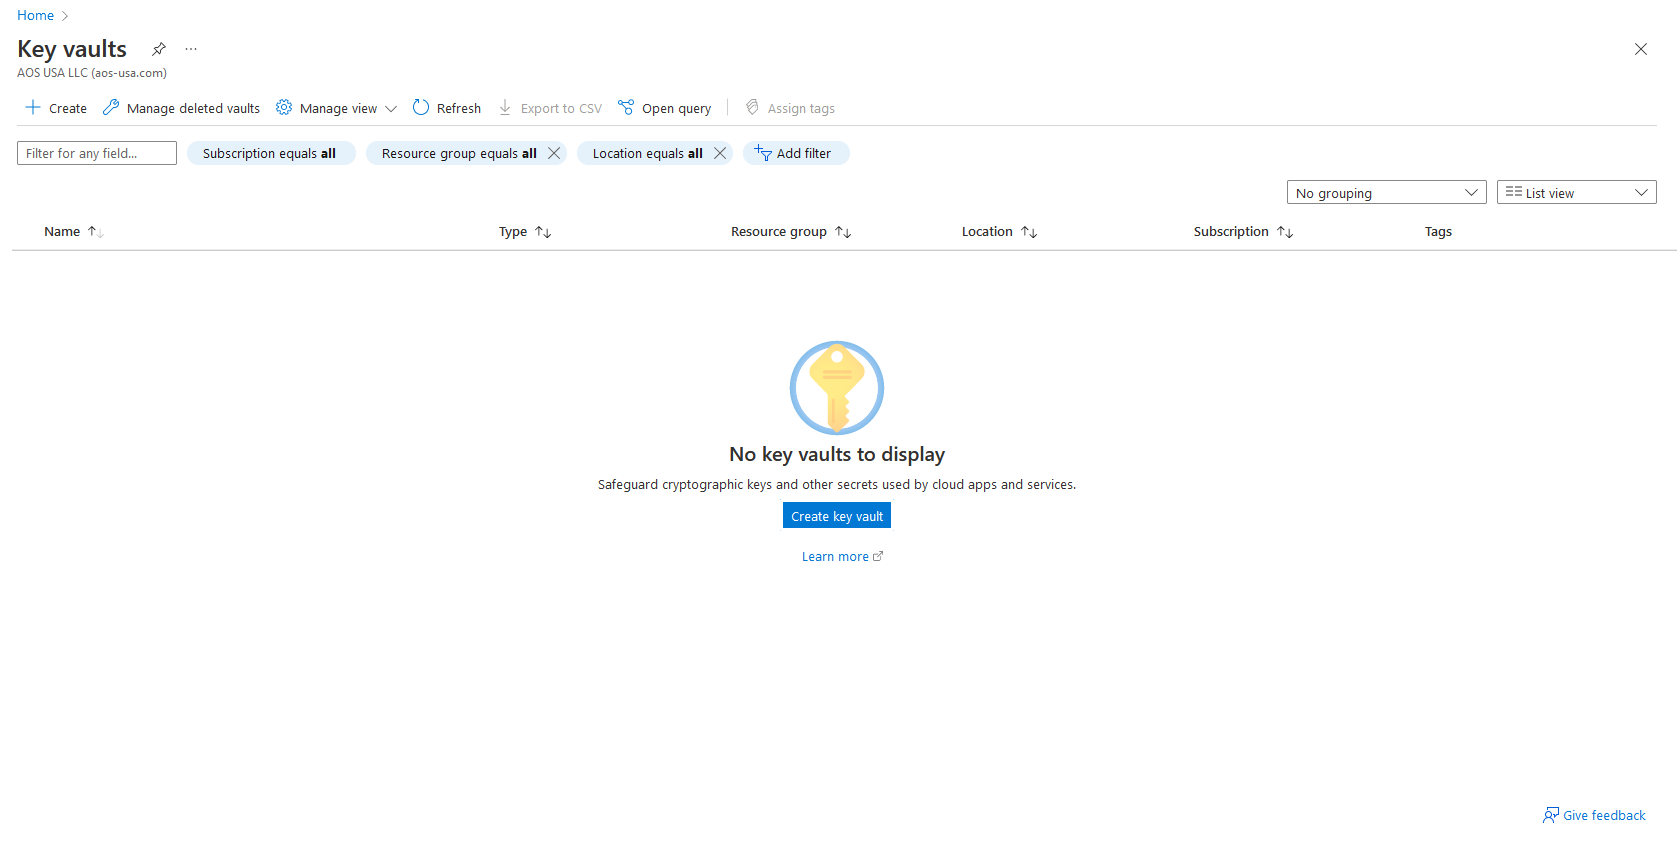Sort by Type column
The width and height of the screenshot is (1677, 843).
[525, 231]
